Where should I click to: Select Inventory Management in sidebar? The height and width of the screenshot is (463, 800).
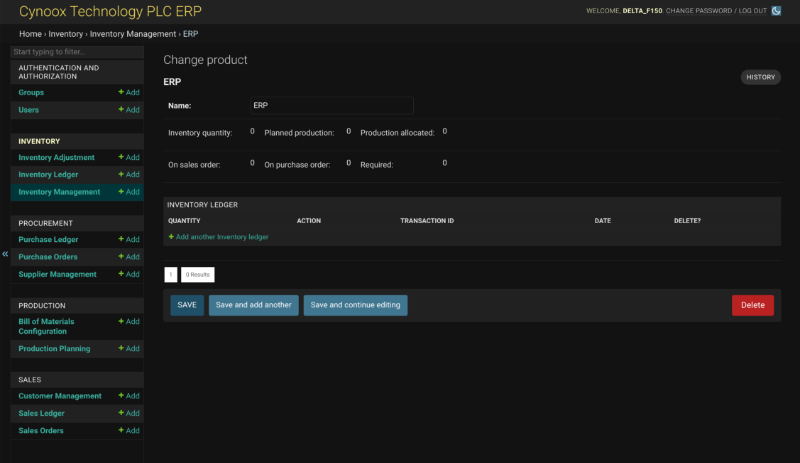[x=59, y=192]
